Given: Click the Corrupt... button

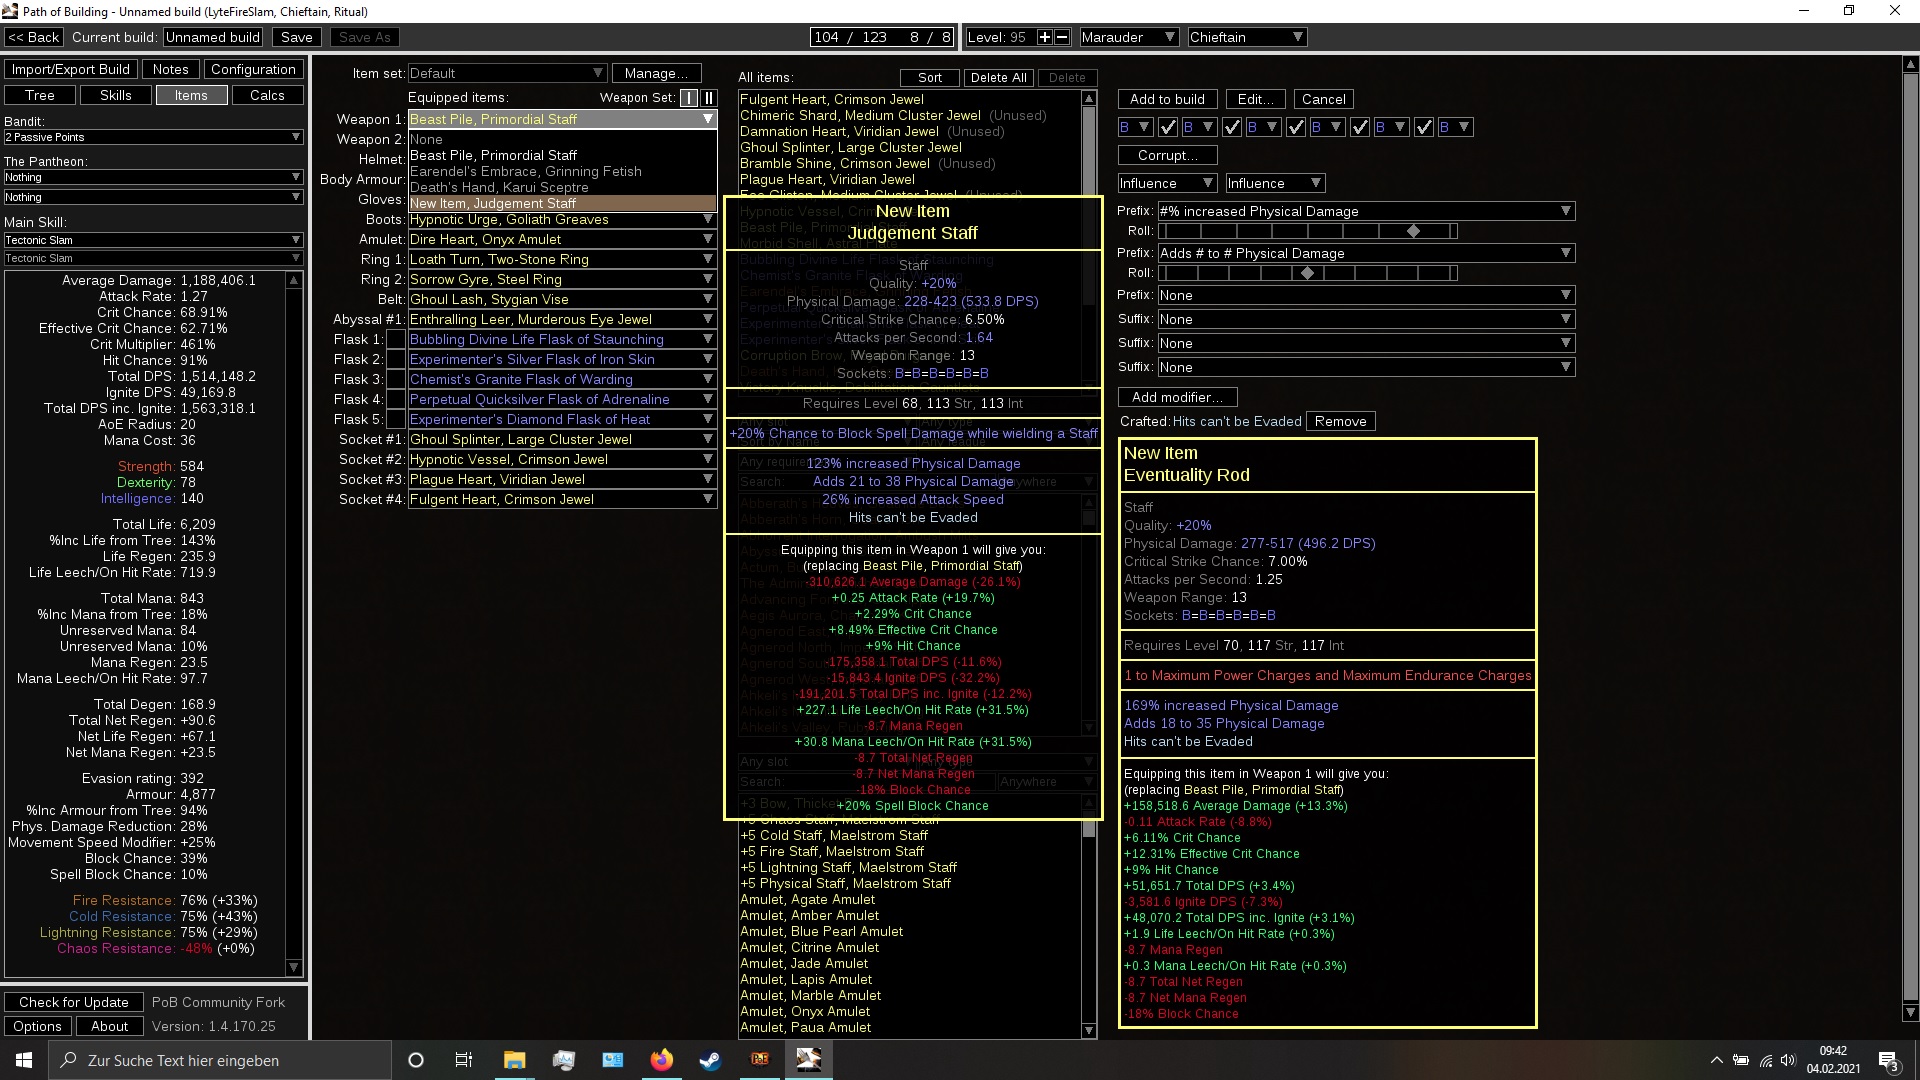Looking at the screenshot, I should pos(1167,155).
